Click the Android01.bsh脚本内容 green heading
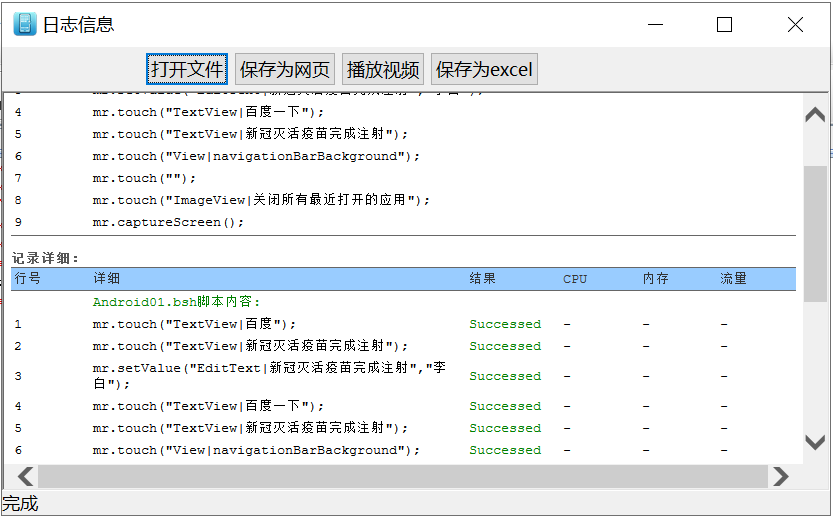This screenshot has height=517, width=833. pos(176,301)
